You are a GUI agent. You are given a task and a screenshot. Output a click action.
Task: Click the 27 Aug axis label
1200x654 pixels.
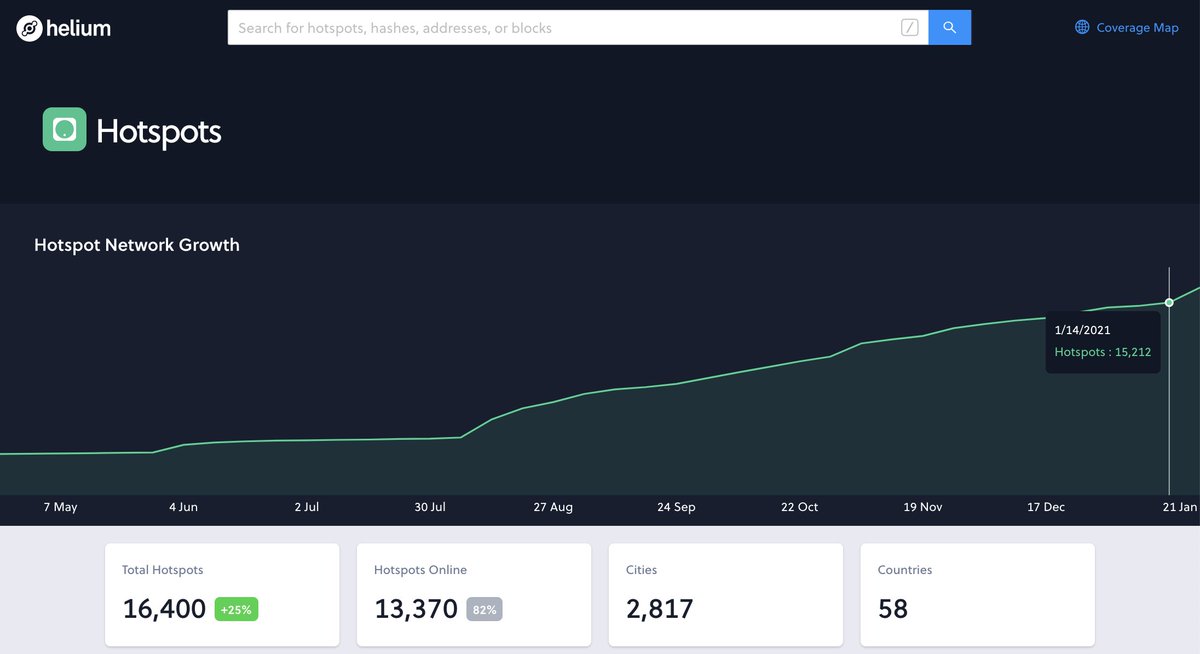pyautogui.click(x=553, y=507)
